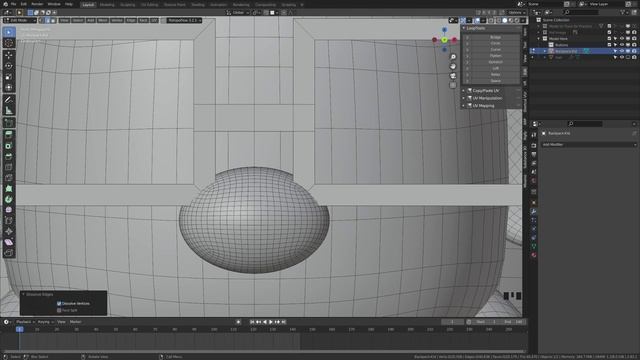Viewport: 640px width, 360px height.
Task: Switch to UV Editing workspace tab
Action: point(149,5)
